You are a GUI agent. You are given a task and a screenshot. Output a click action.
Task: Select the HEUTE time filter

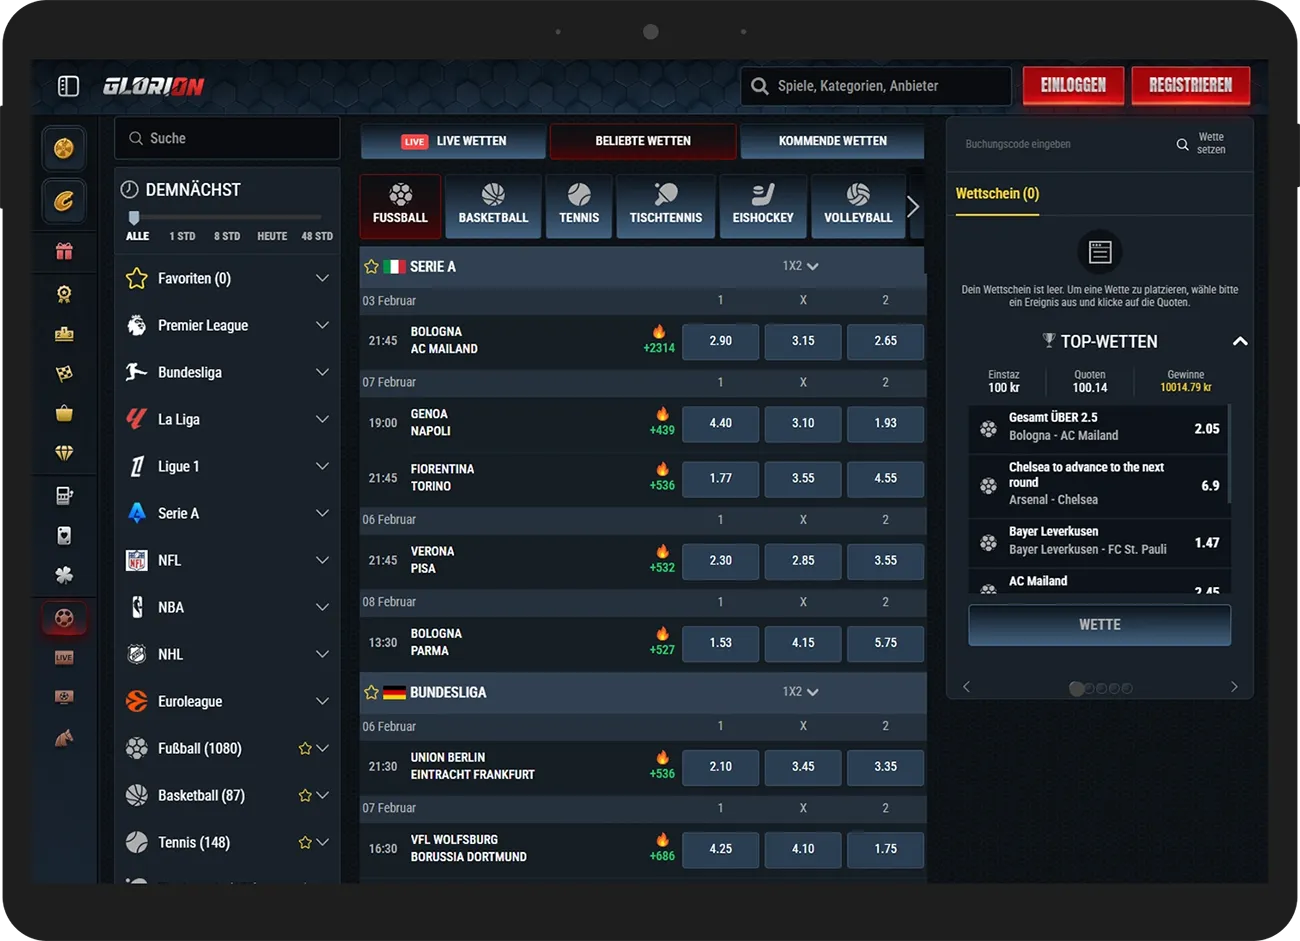coord(272,236)
